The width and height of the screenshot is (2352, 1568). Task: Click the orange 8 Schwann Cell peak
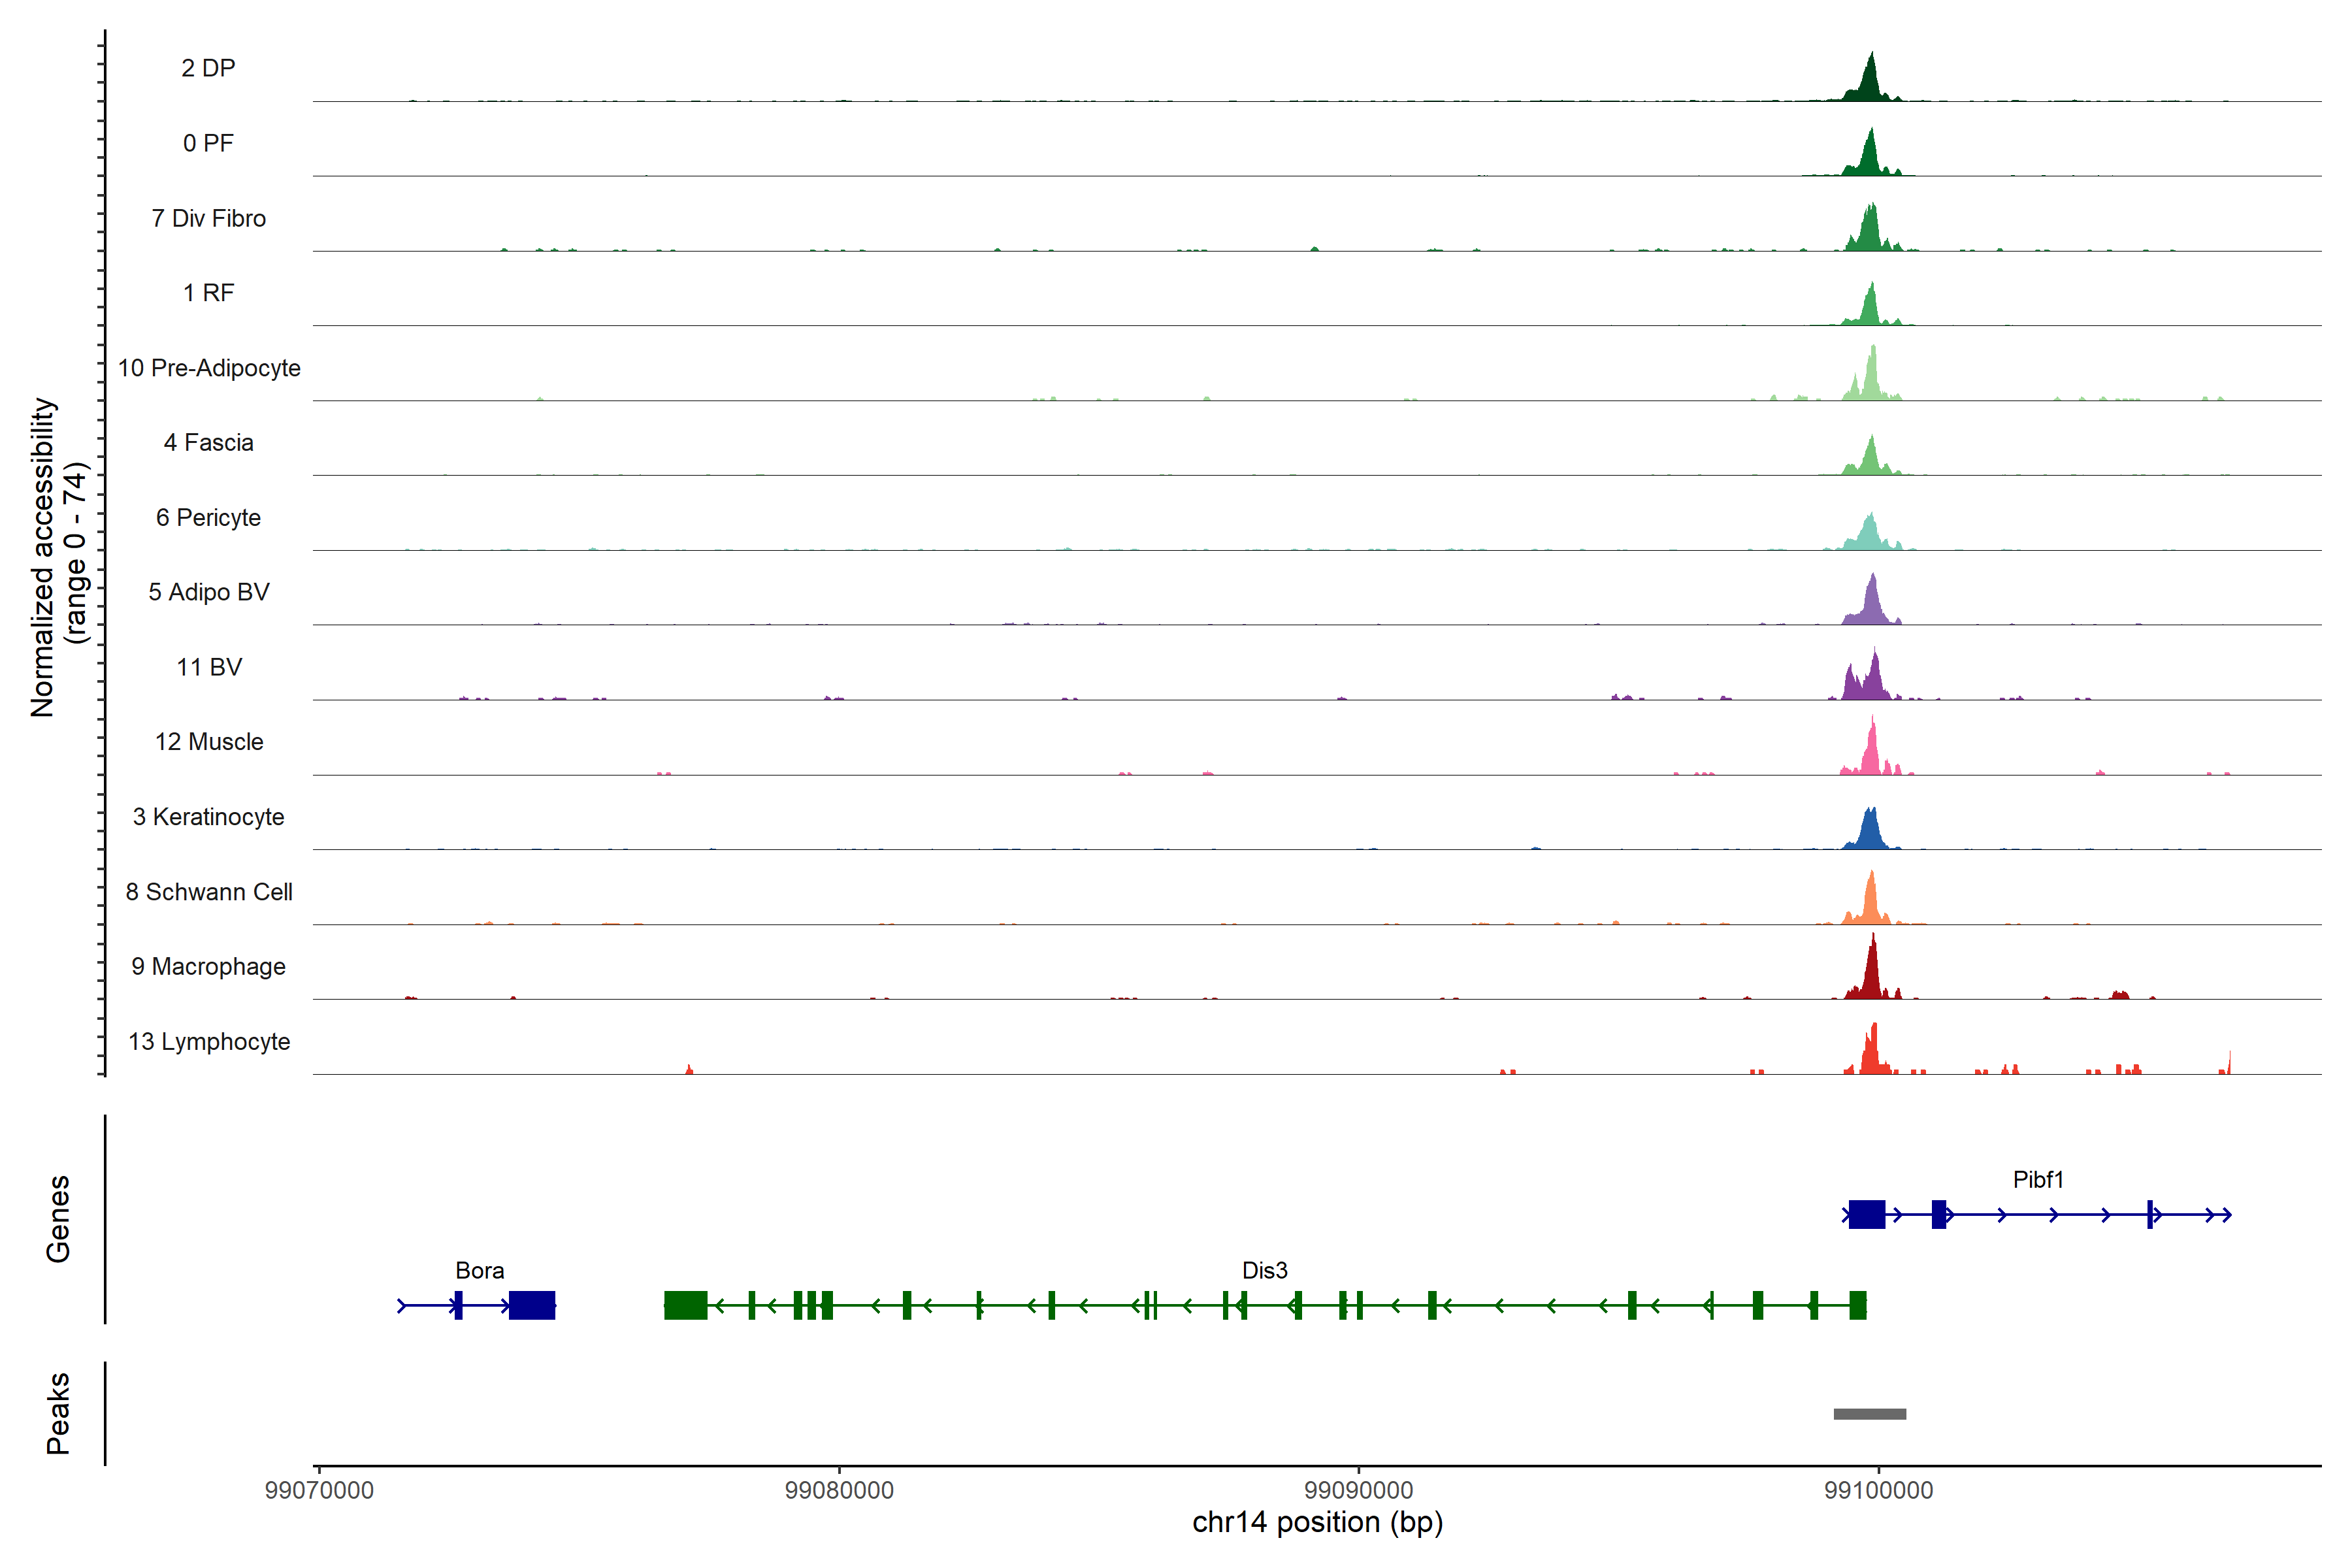pyautogui.click(x=1870, y=902)
